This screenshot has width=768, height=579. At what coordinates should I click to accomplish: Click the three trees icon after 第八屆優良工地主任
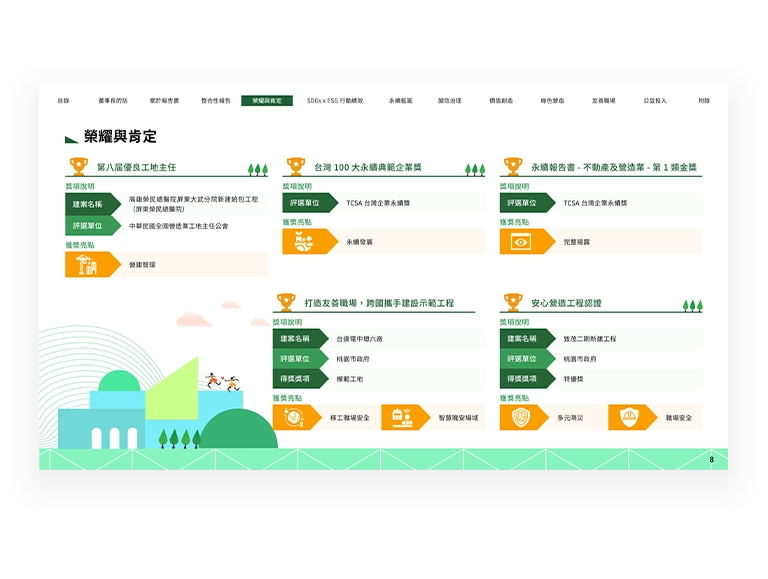click(258, 169)
